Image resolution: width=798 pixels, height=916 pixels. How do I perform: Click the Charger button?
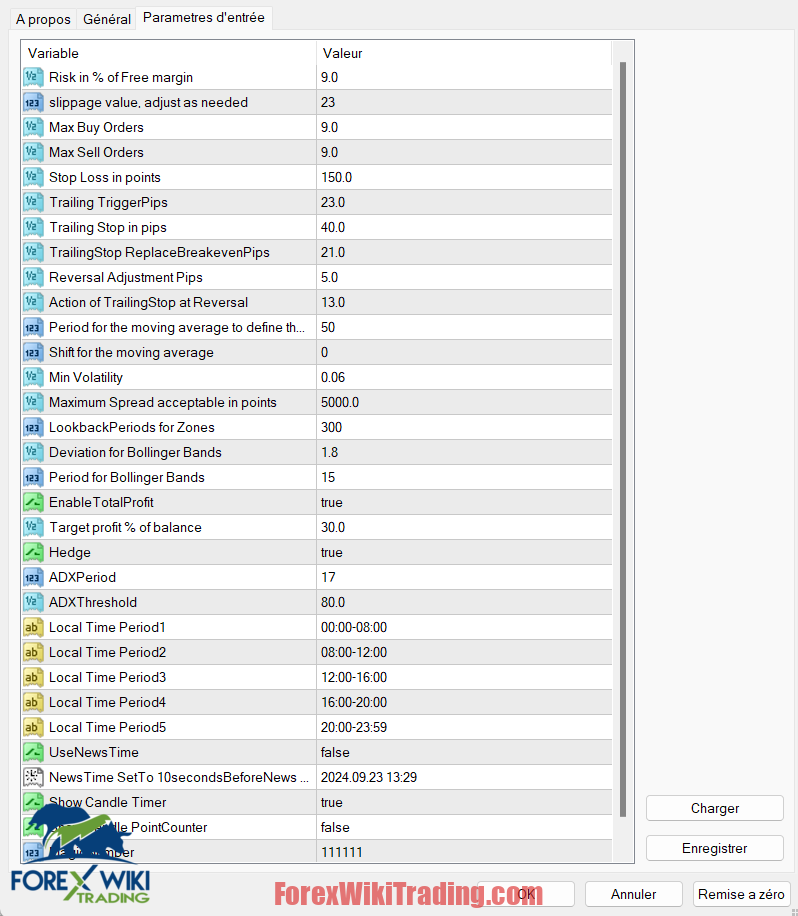coord(714,808)
